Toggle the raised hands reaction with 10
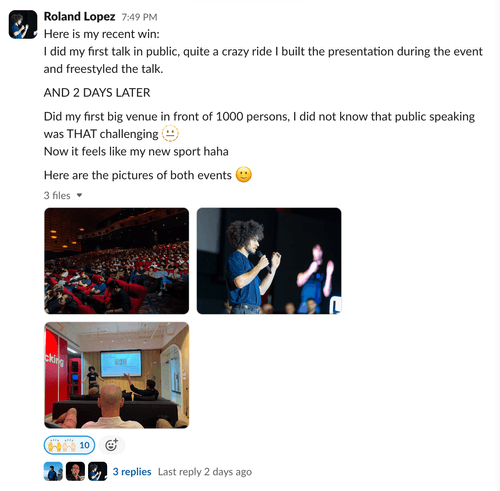Image resolution: width=500 pixels, height=491 pixels. click(69, 445)
